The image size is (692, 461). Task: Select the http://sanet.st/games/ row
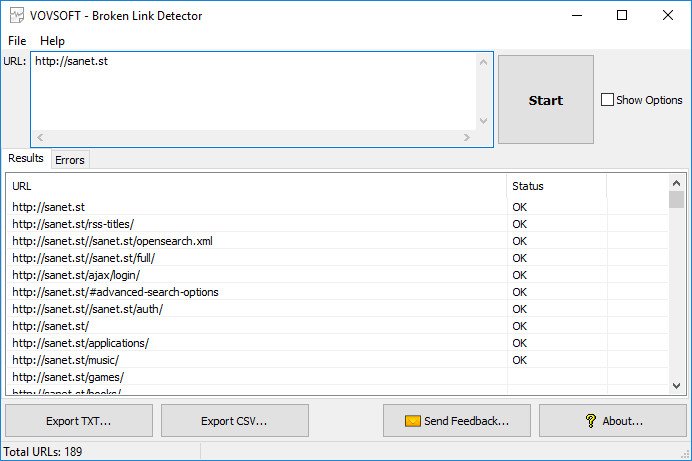(x=338, y=377)
